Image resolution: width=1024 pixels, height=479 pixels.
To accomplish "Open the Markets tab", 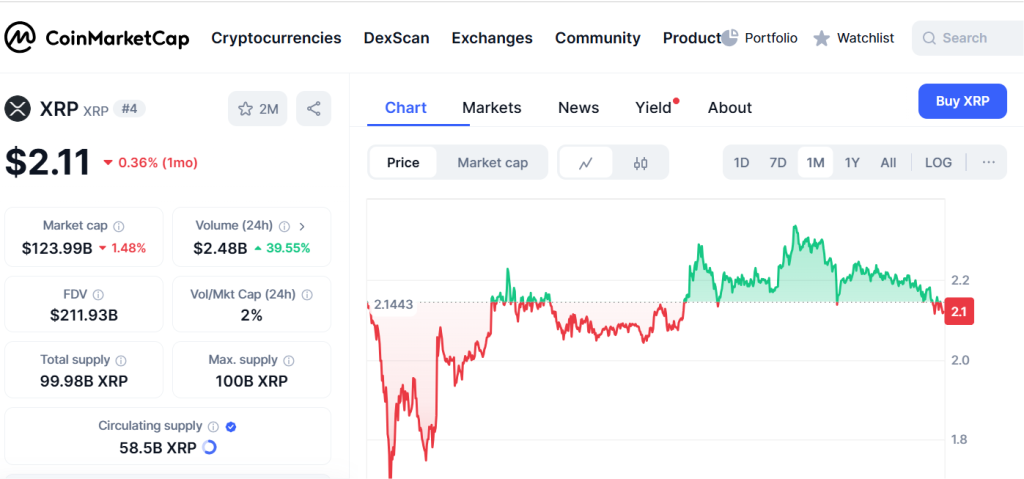I will [x=492, y=108].
